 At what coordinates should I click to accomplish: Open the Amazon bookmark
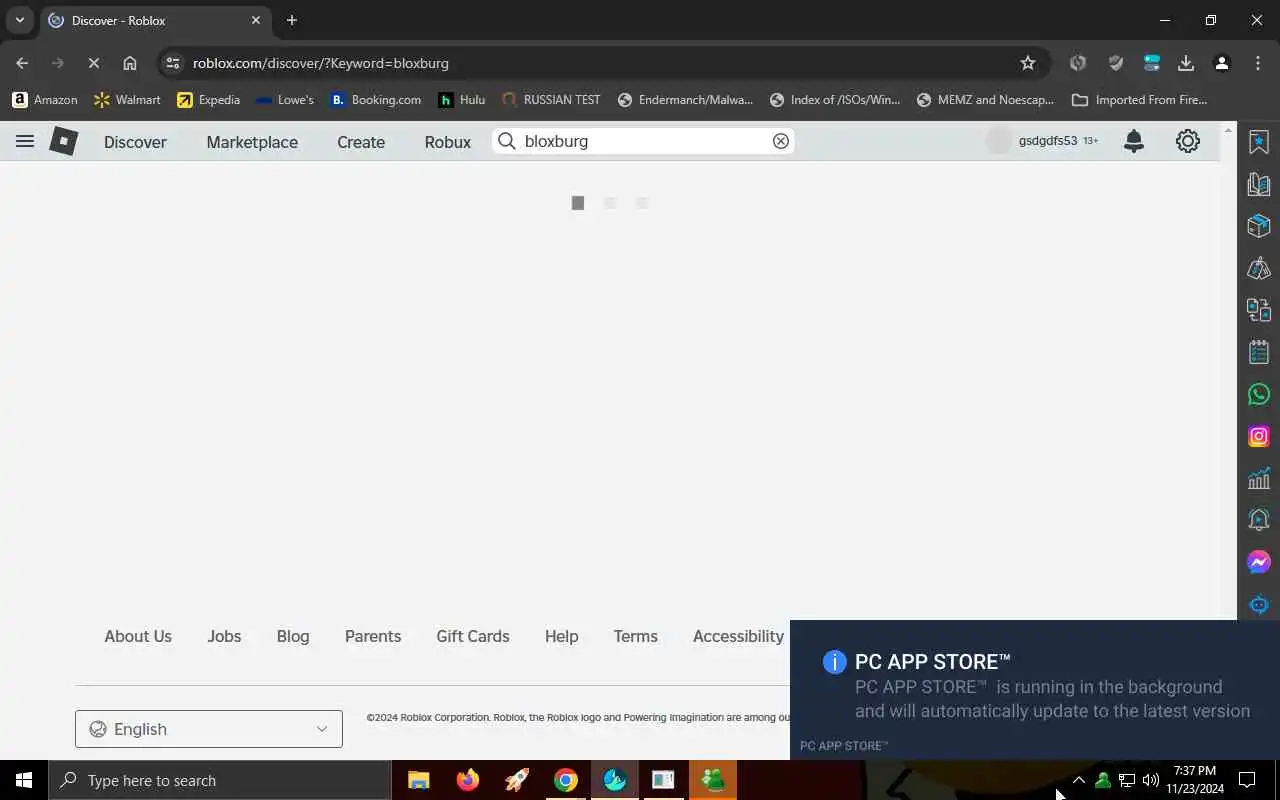point(45,100)
